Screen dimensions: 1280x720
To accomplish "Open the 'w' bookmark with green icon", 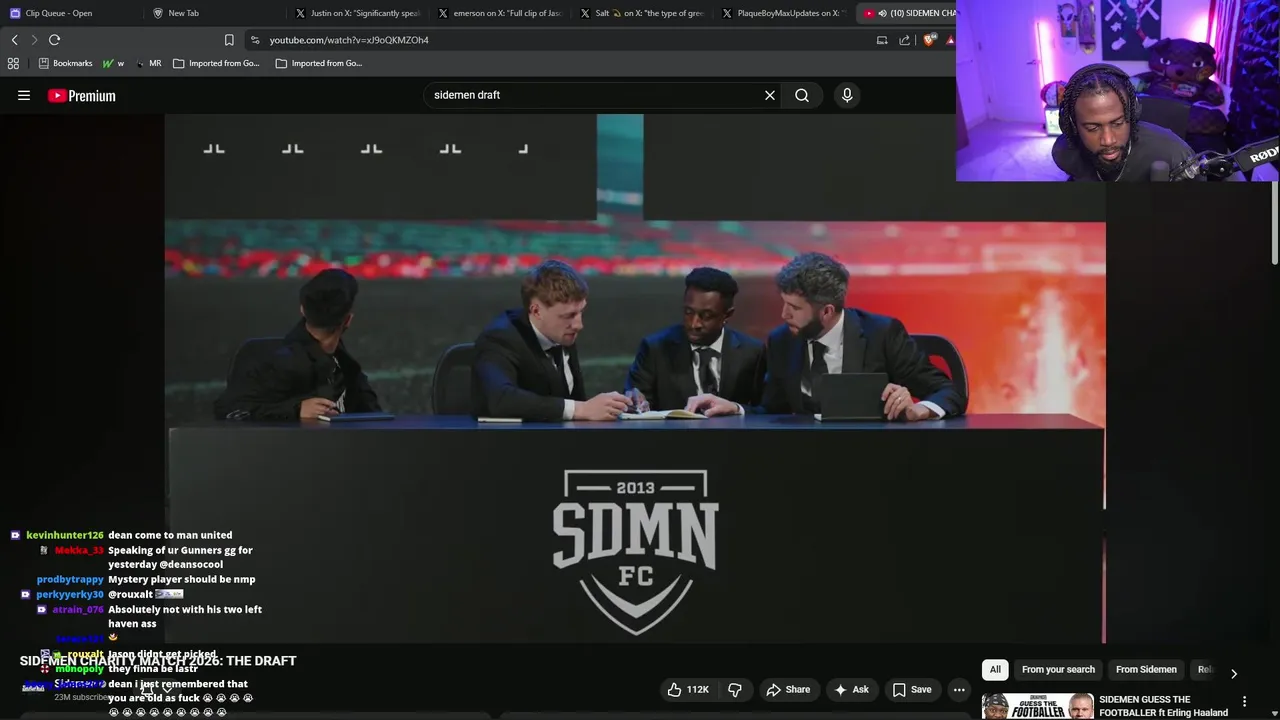I will (113, 63).
